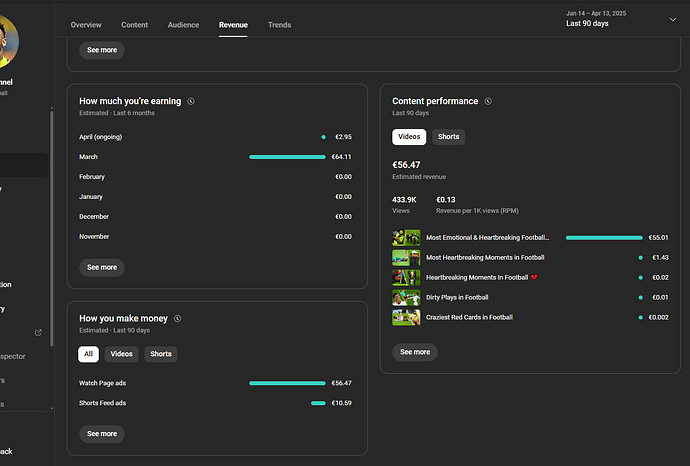Click the November earnings row label

click(x=94, y=237)
